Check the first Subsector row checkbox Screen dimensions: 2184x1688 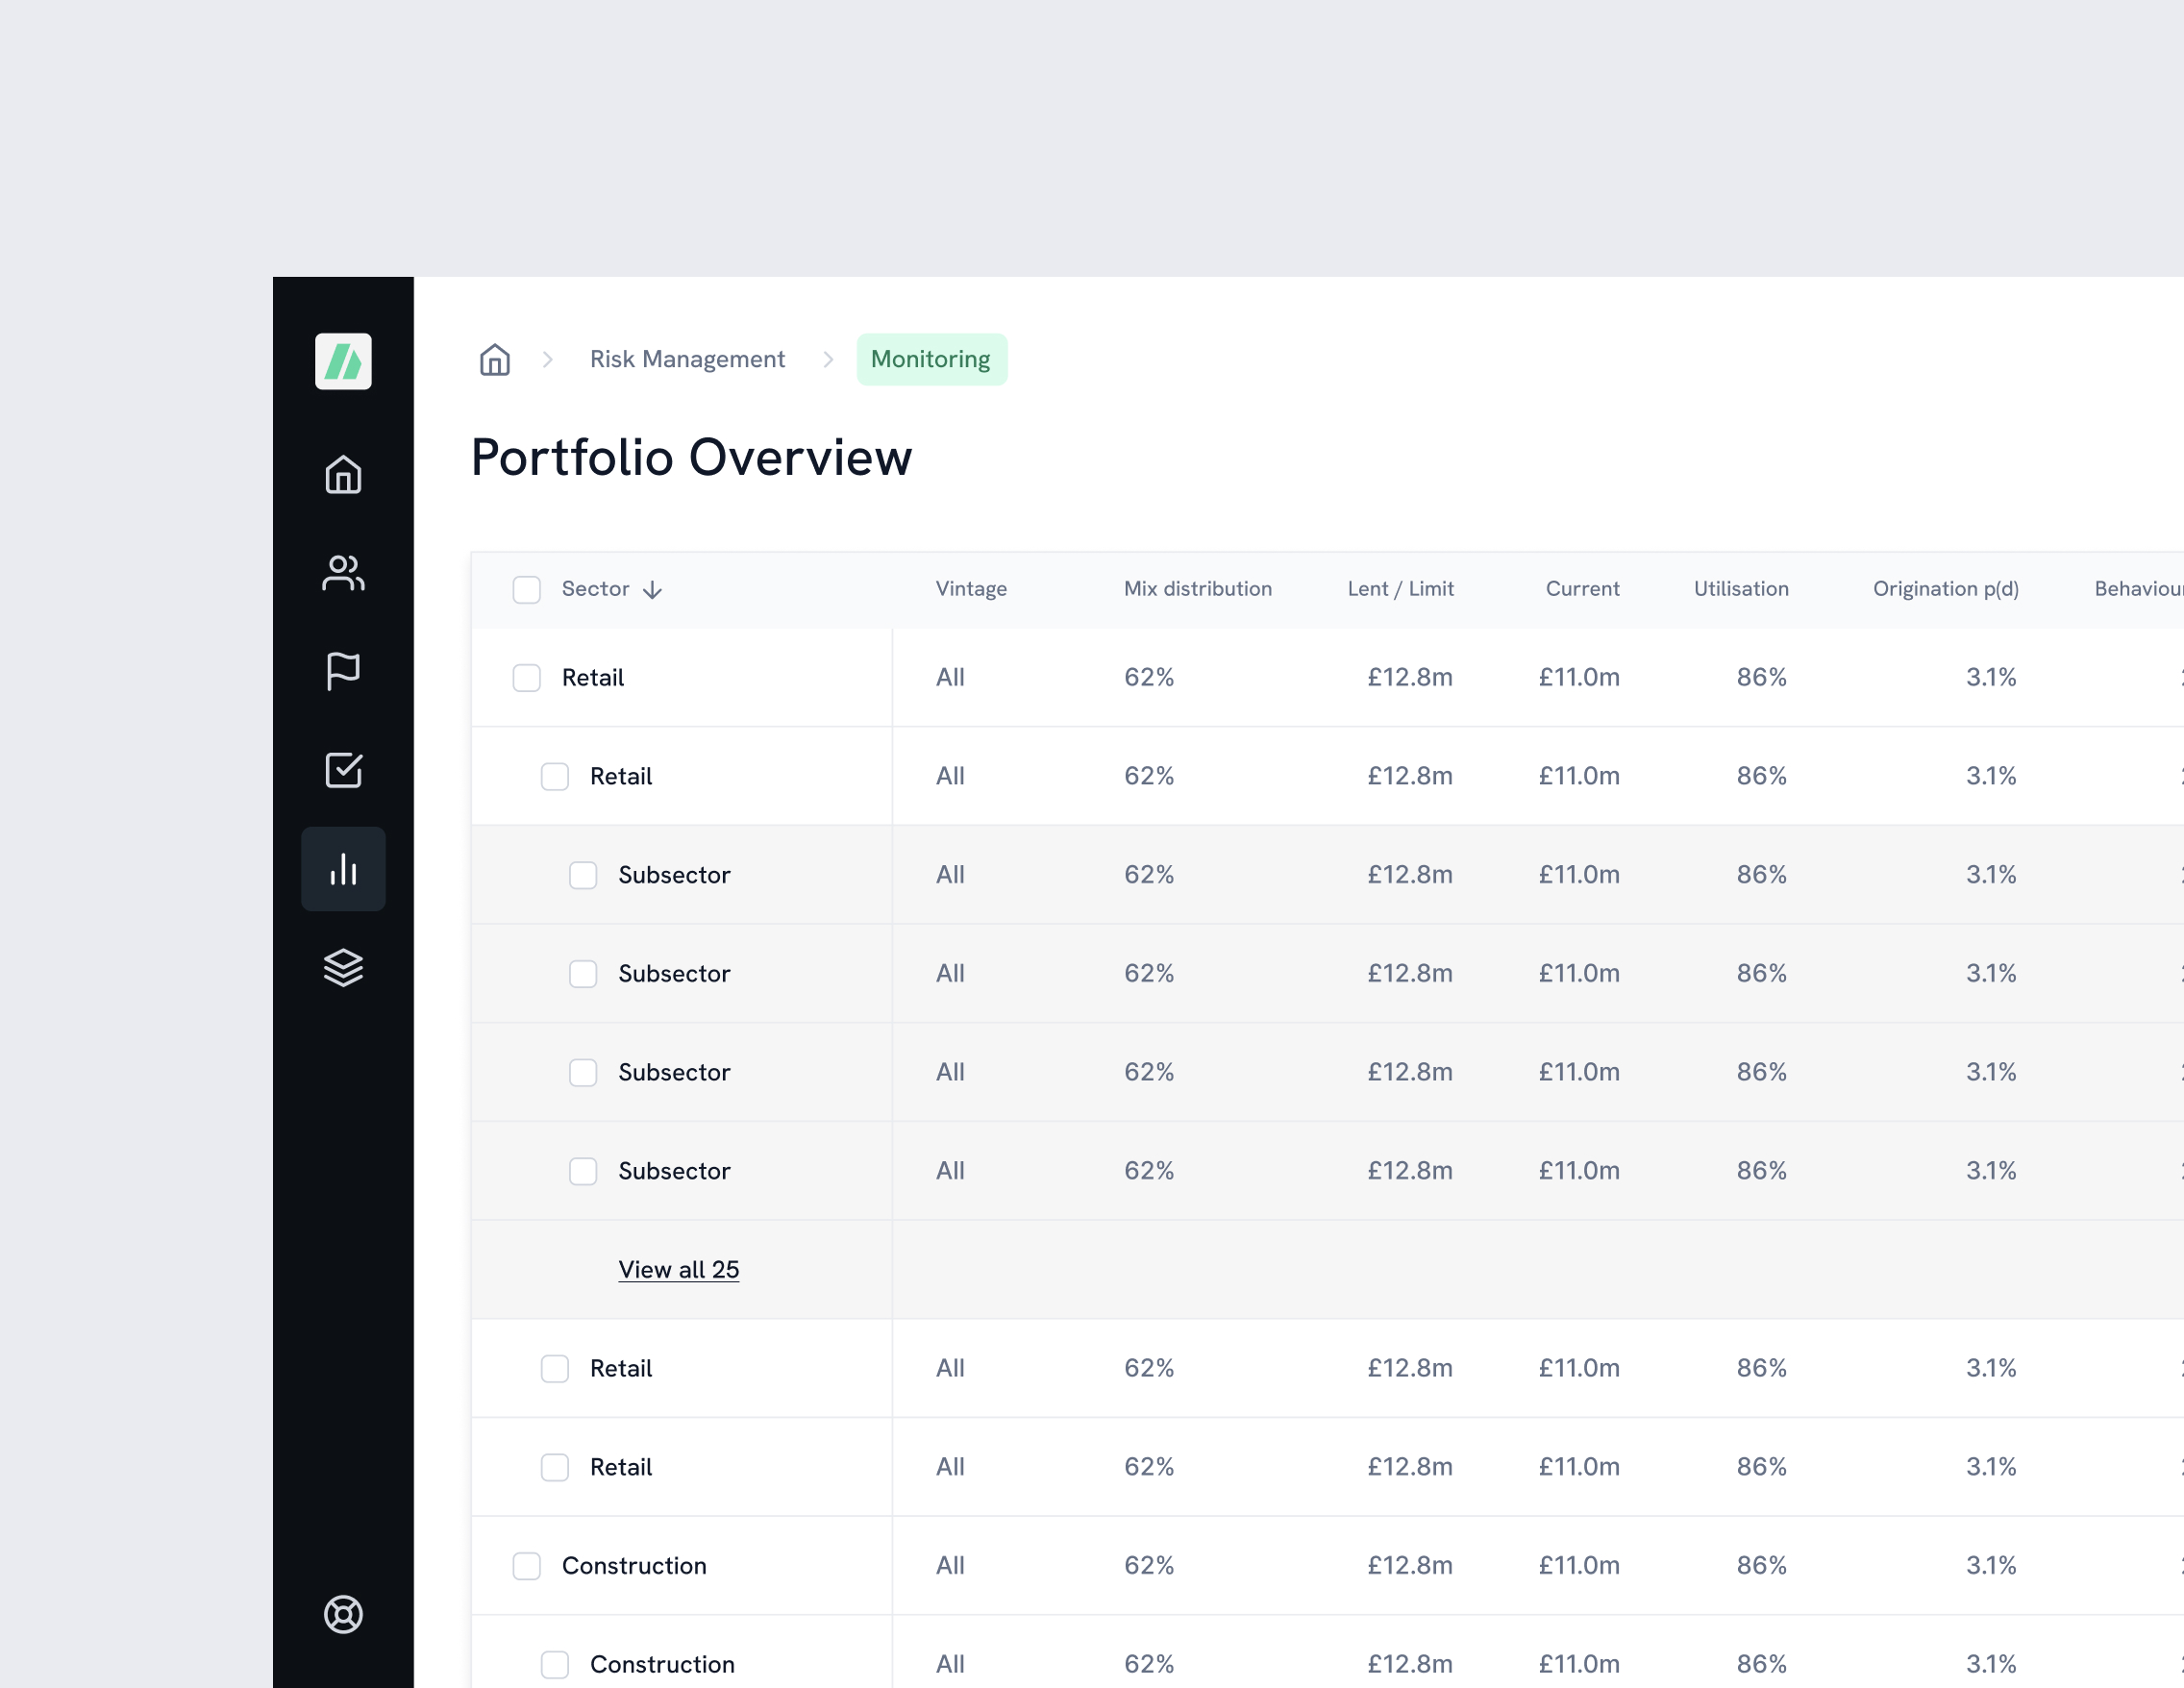click(583, 874)
